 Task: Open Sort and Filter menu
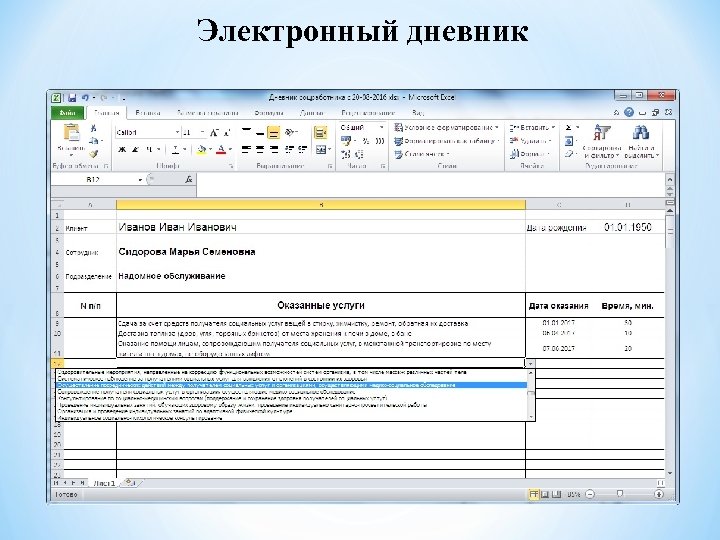pyautogui.click(x=602, y=141)
